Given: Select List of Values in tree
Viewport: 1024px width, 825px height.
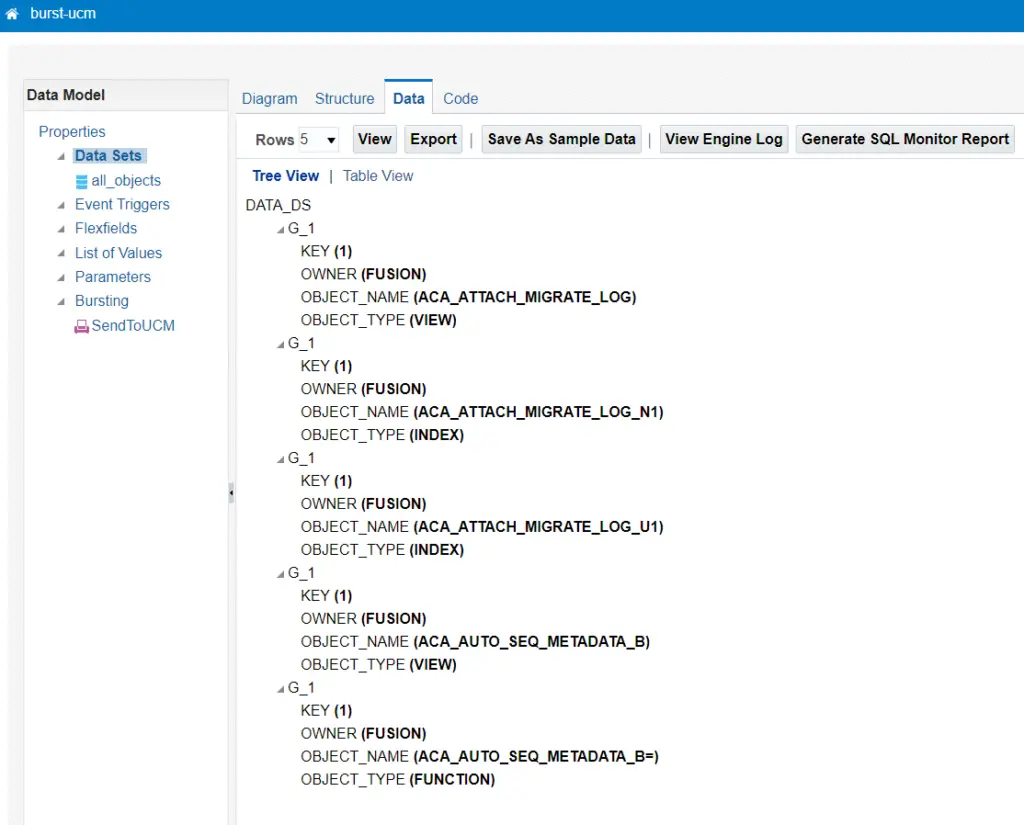Looking at the screenshot, I should pos(118,253).
